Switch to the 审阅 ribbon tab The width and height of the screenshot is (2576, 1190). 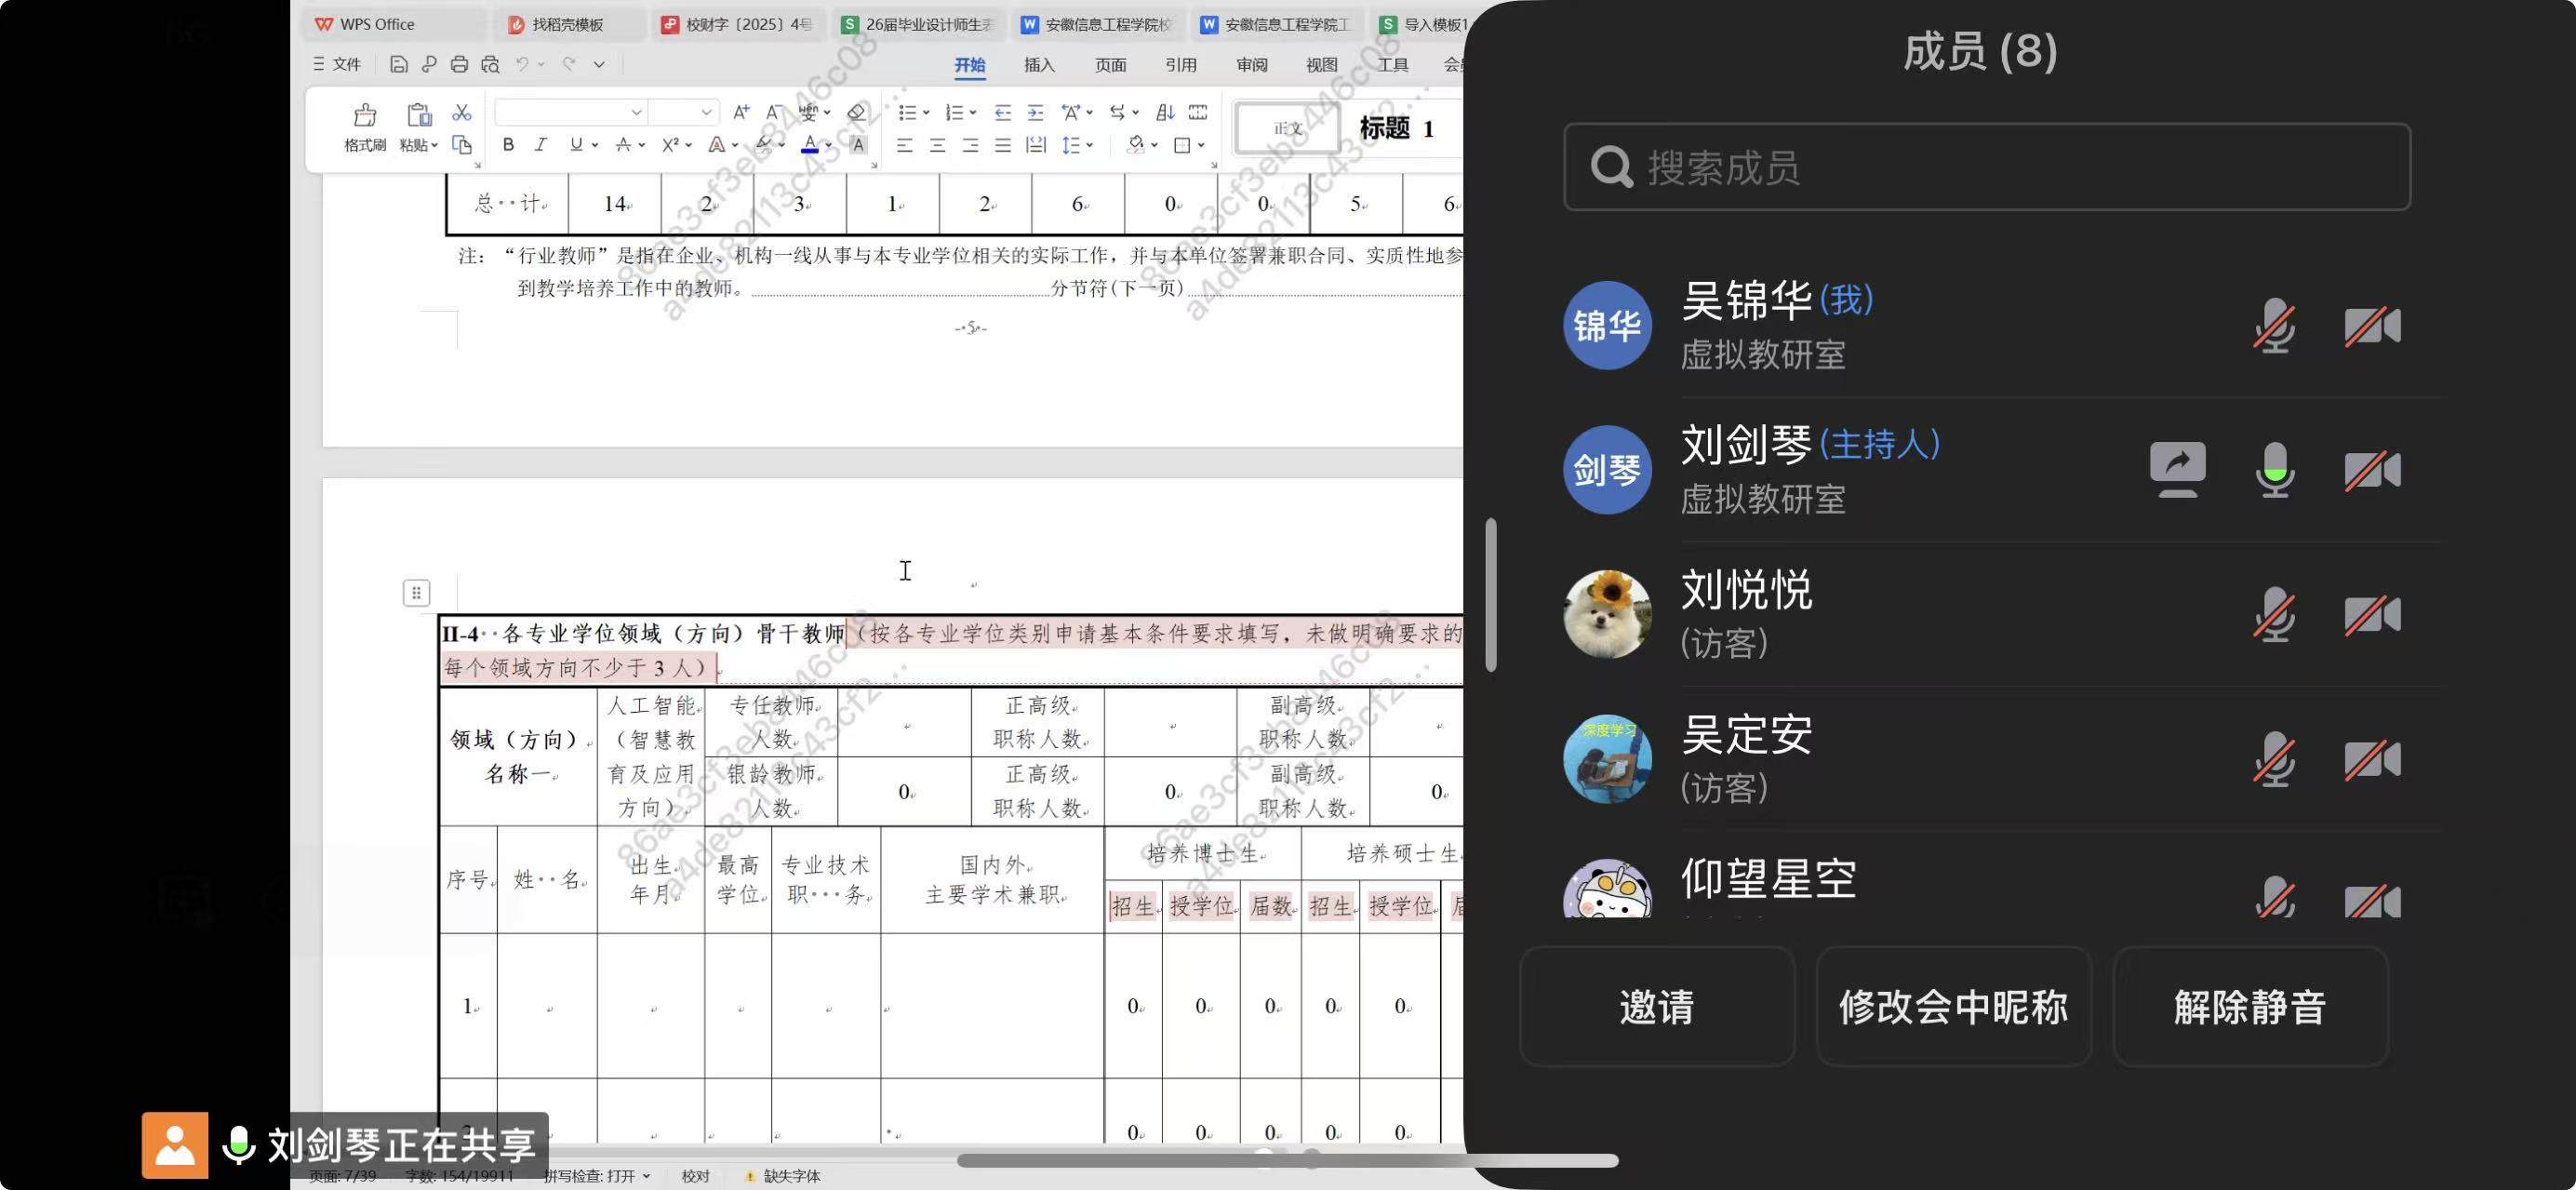1251,64
